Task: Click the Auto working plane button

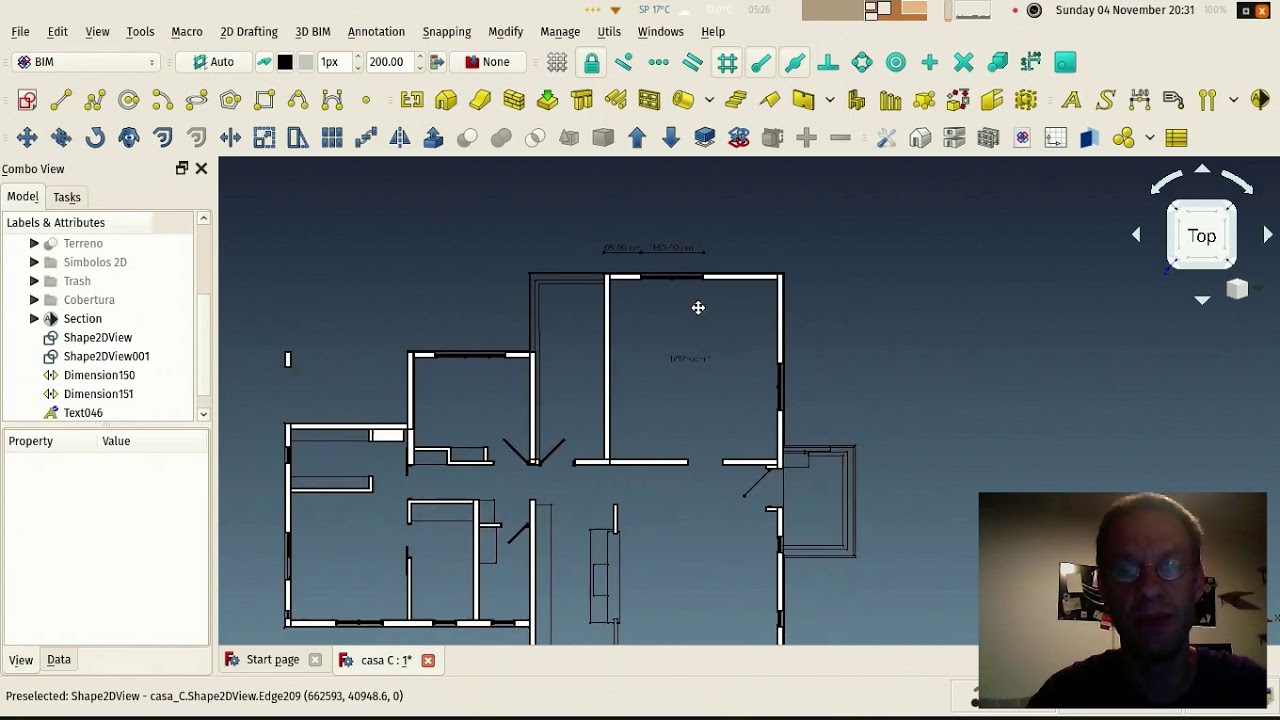Action: (213, 62)
